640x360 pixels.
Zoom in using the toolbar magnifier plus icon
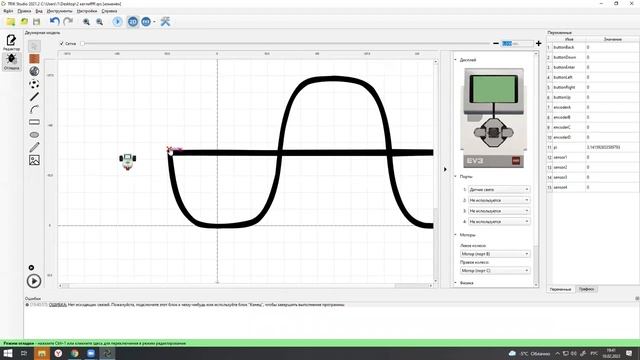coord(86,22)
